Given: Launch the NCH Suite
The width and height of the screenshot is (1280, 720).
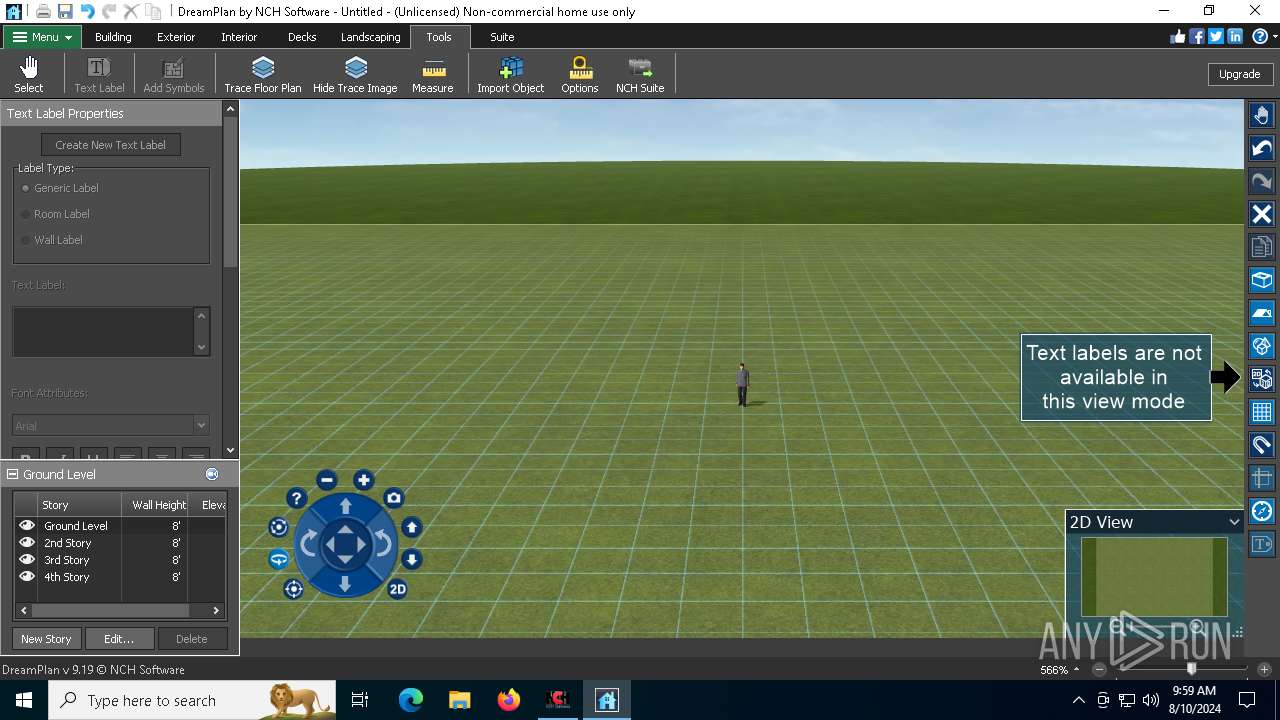Looking at the screenshot, I should pos(640,75).
